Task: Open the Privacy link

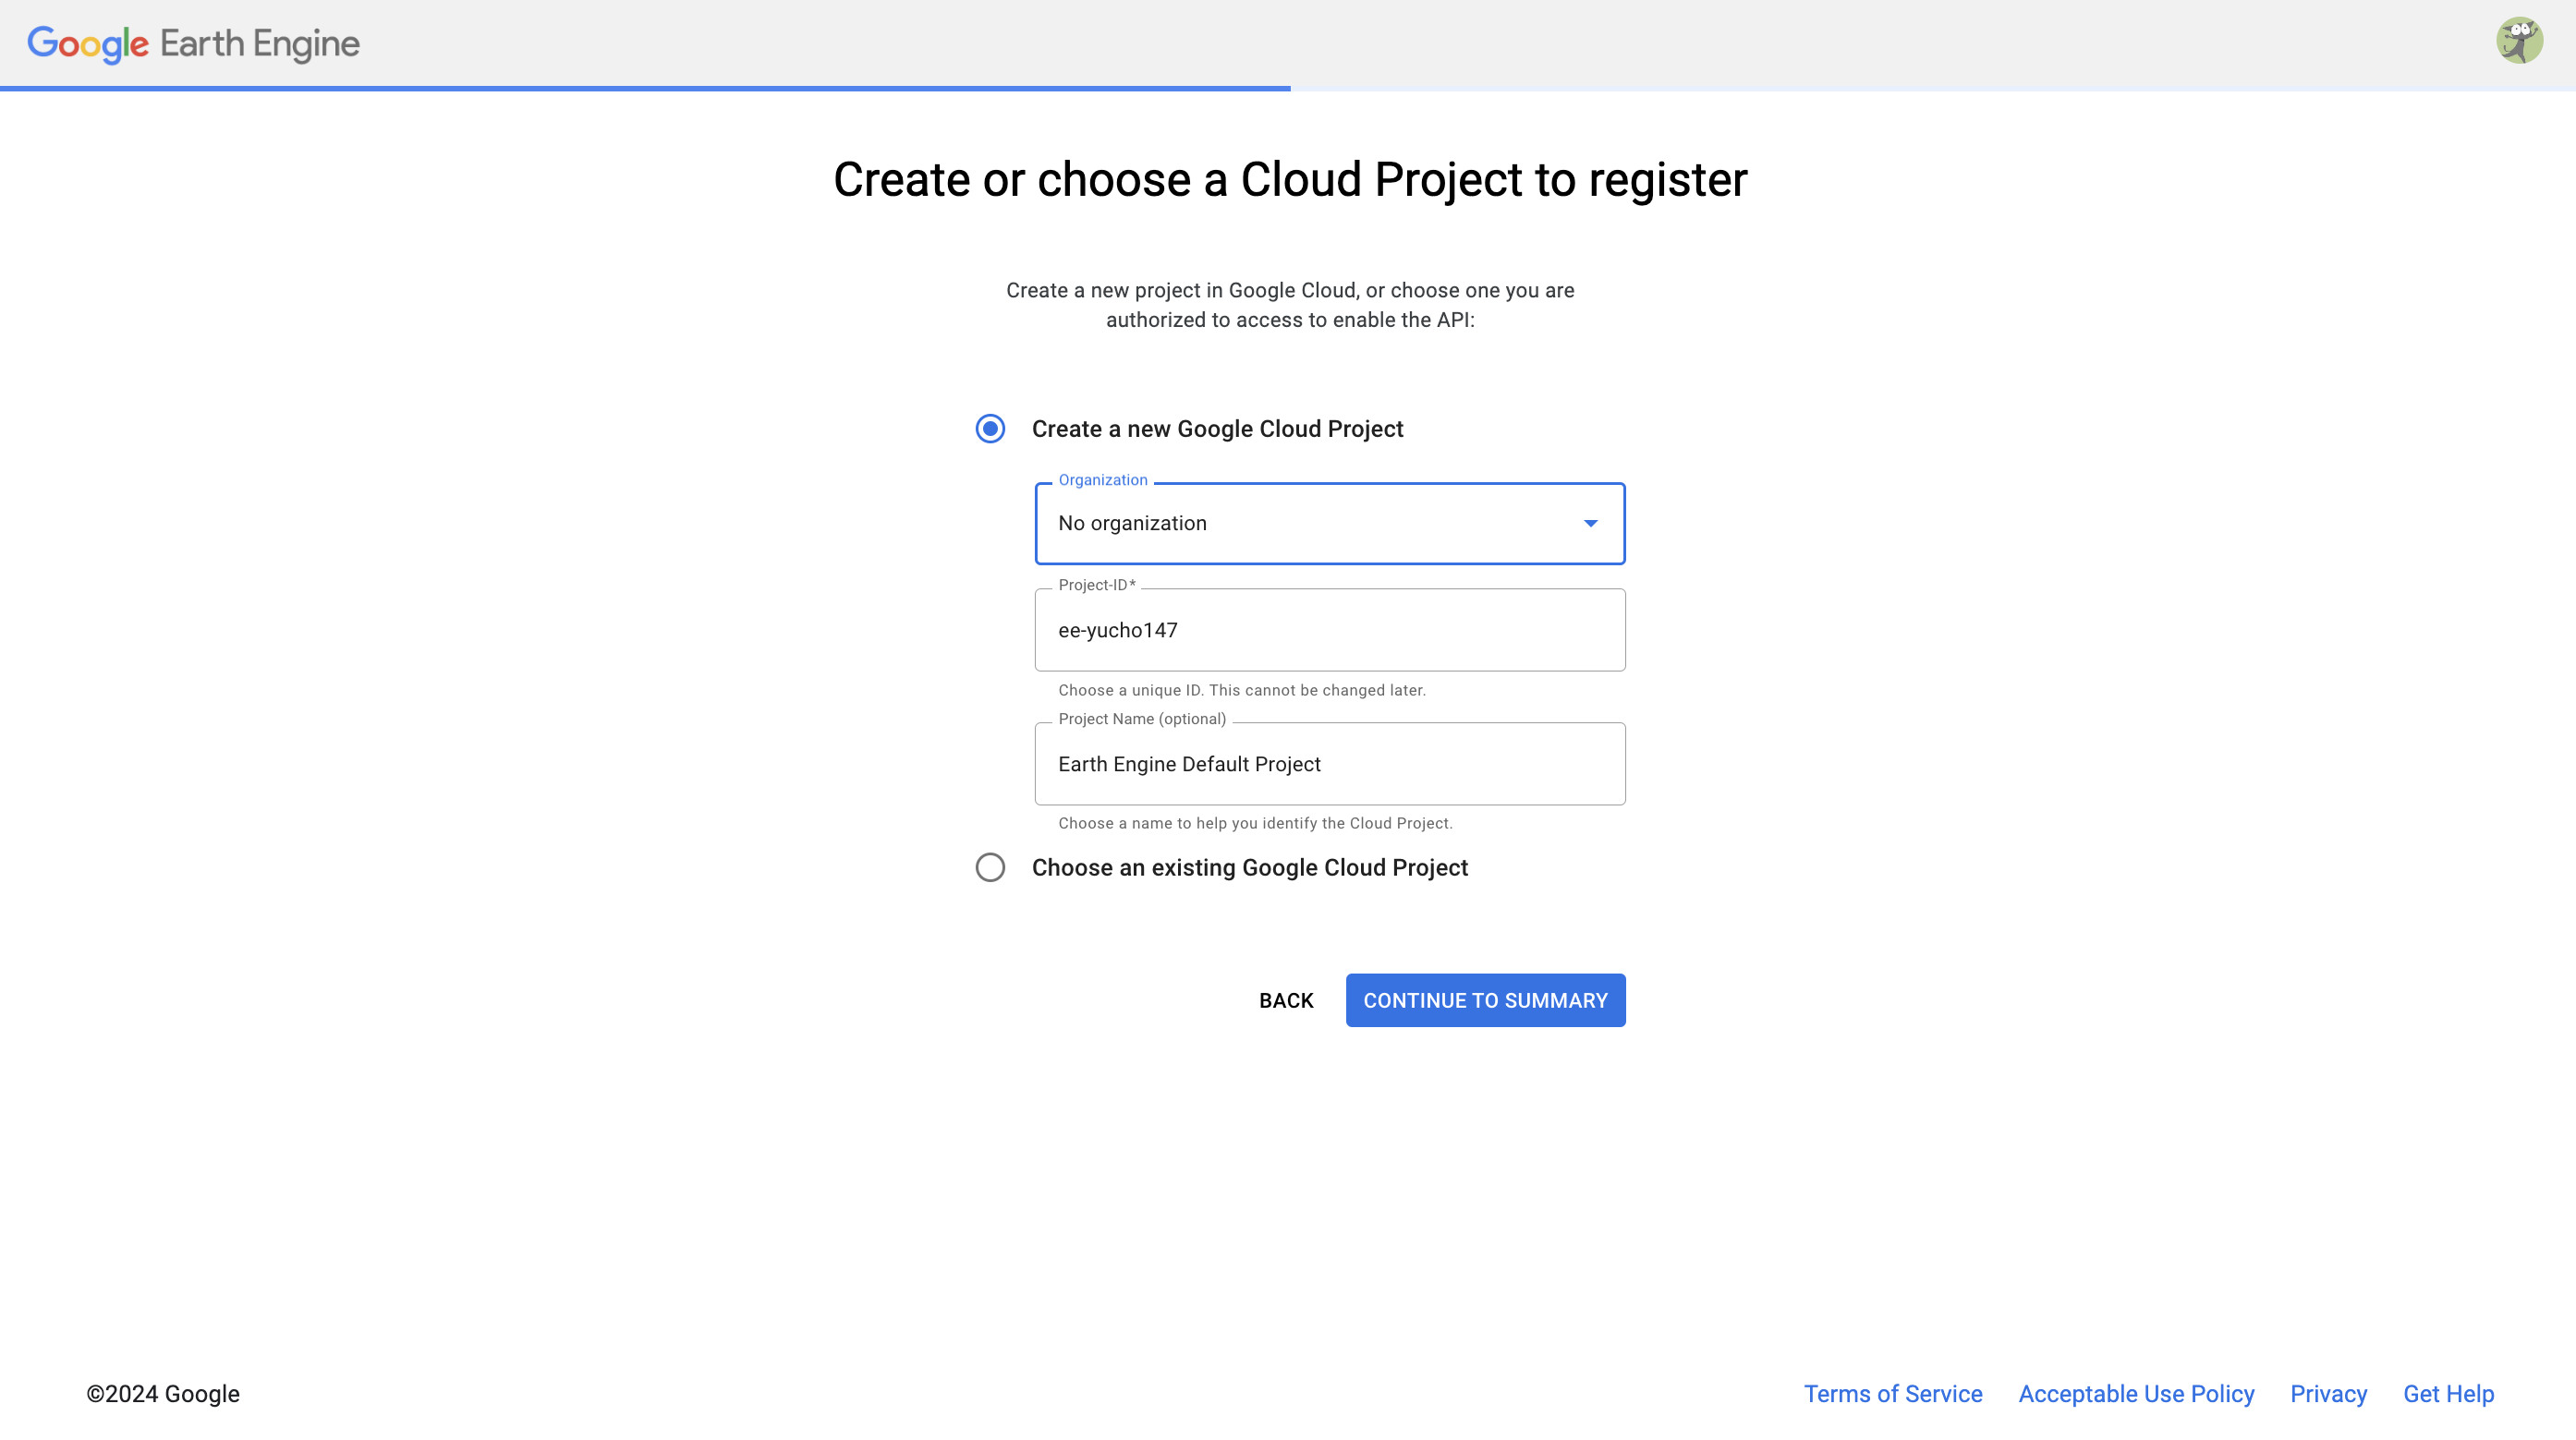Action: tap(2328, 1394)
